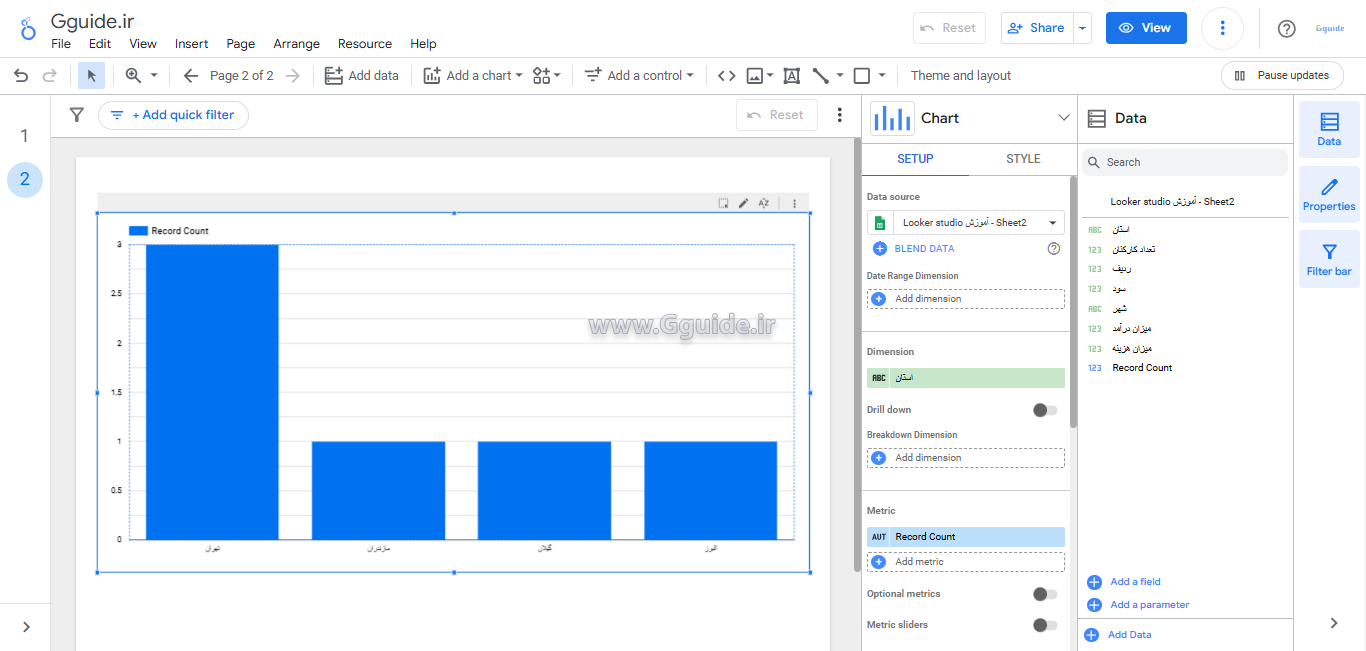Switch to the STYLE tab
The width and height of the screenshot is (1366, 651).
[x=1023, y=159]
